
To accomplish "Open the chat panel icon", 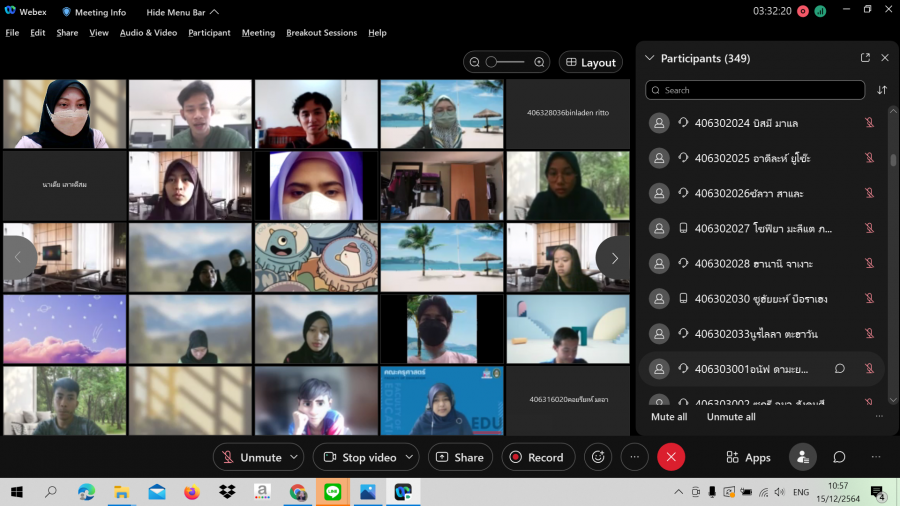I will click(x=839, y=457).
